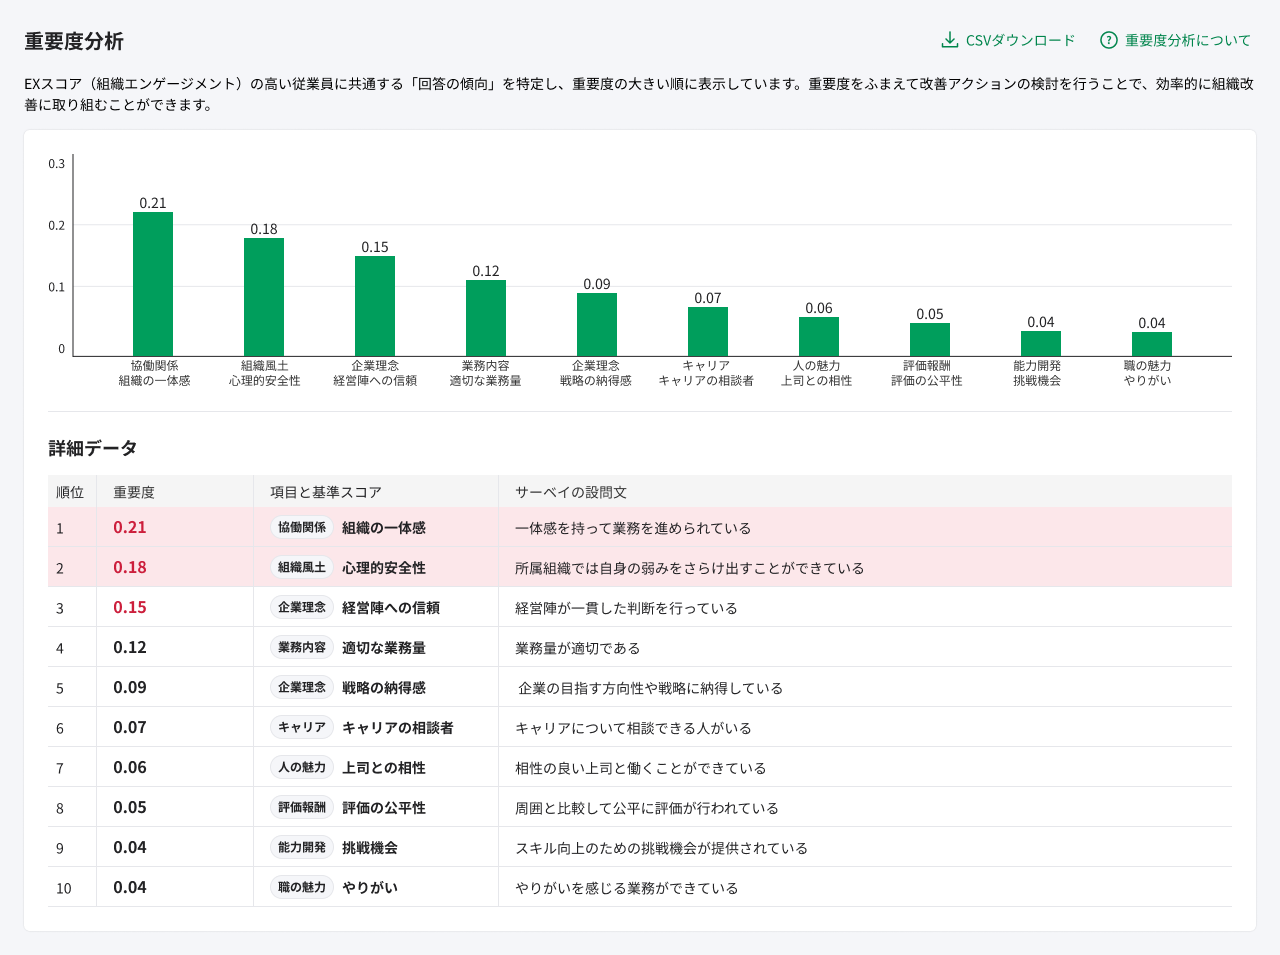The height and width of the screenshot is (955, 1280).
Task: Click the 順位 column header
Action: tap(70, 492)
